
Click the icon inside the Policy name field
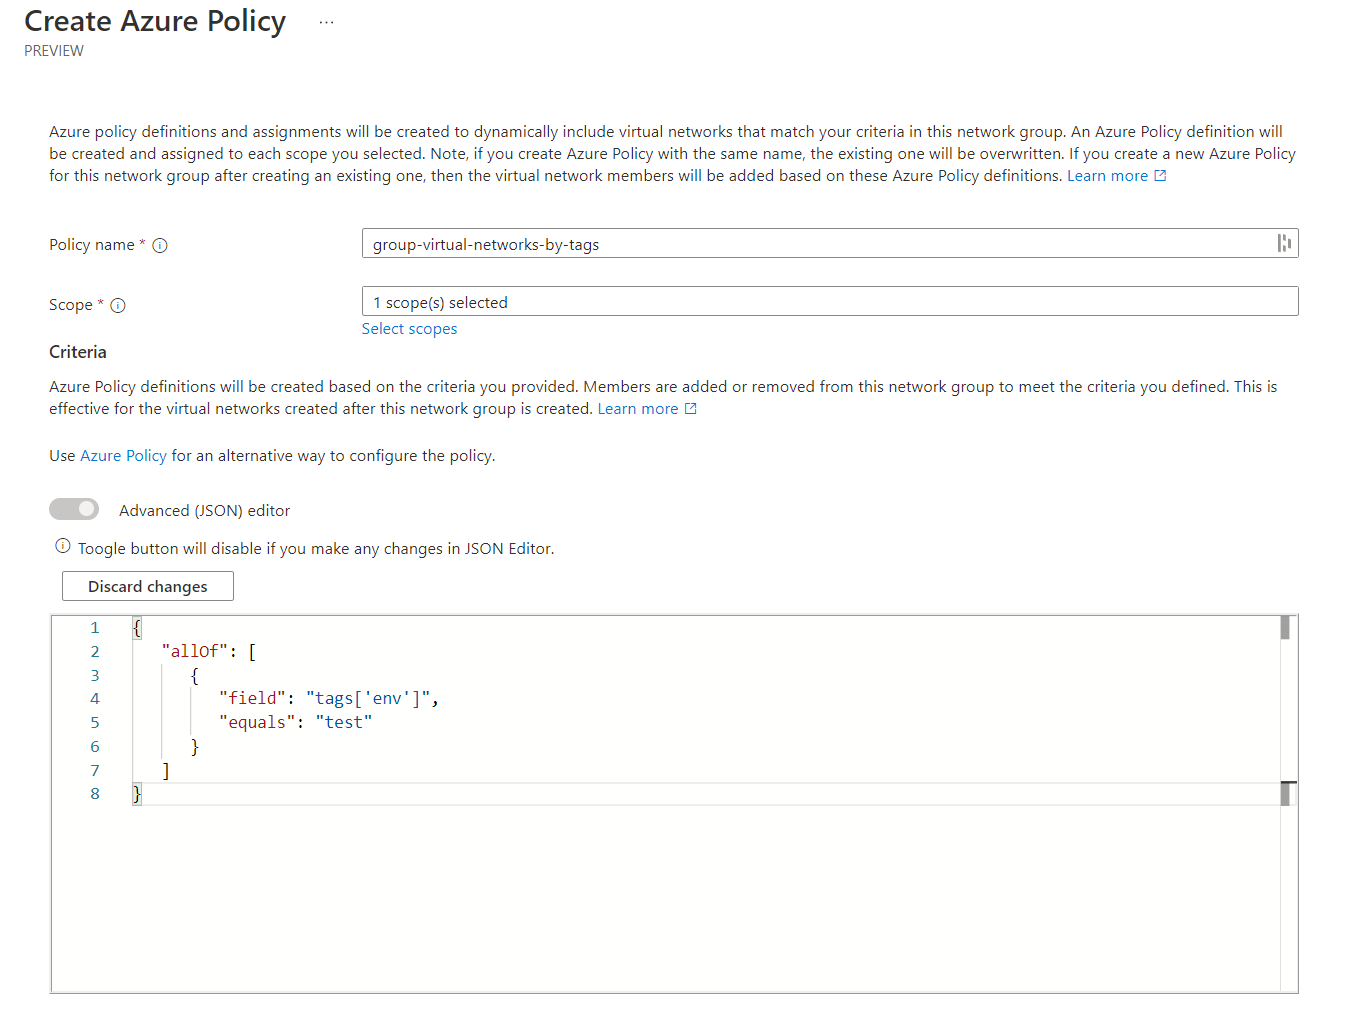(1284, 243)
